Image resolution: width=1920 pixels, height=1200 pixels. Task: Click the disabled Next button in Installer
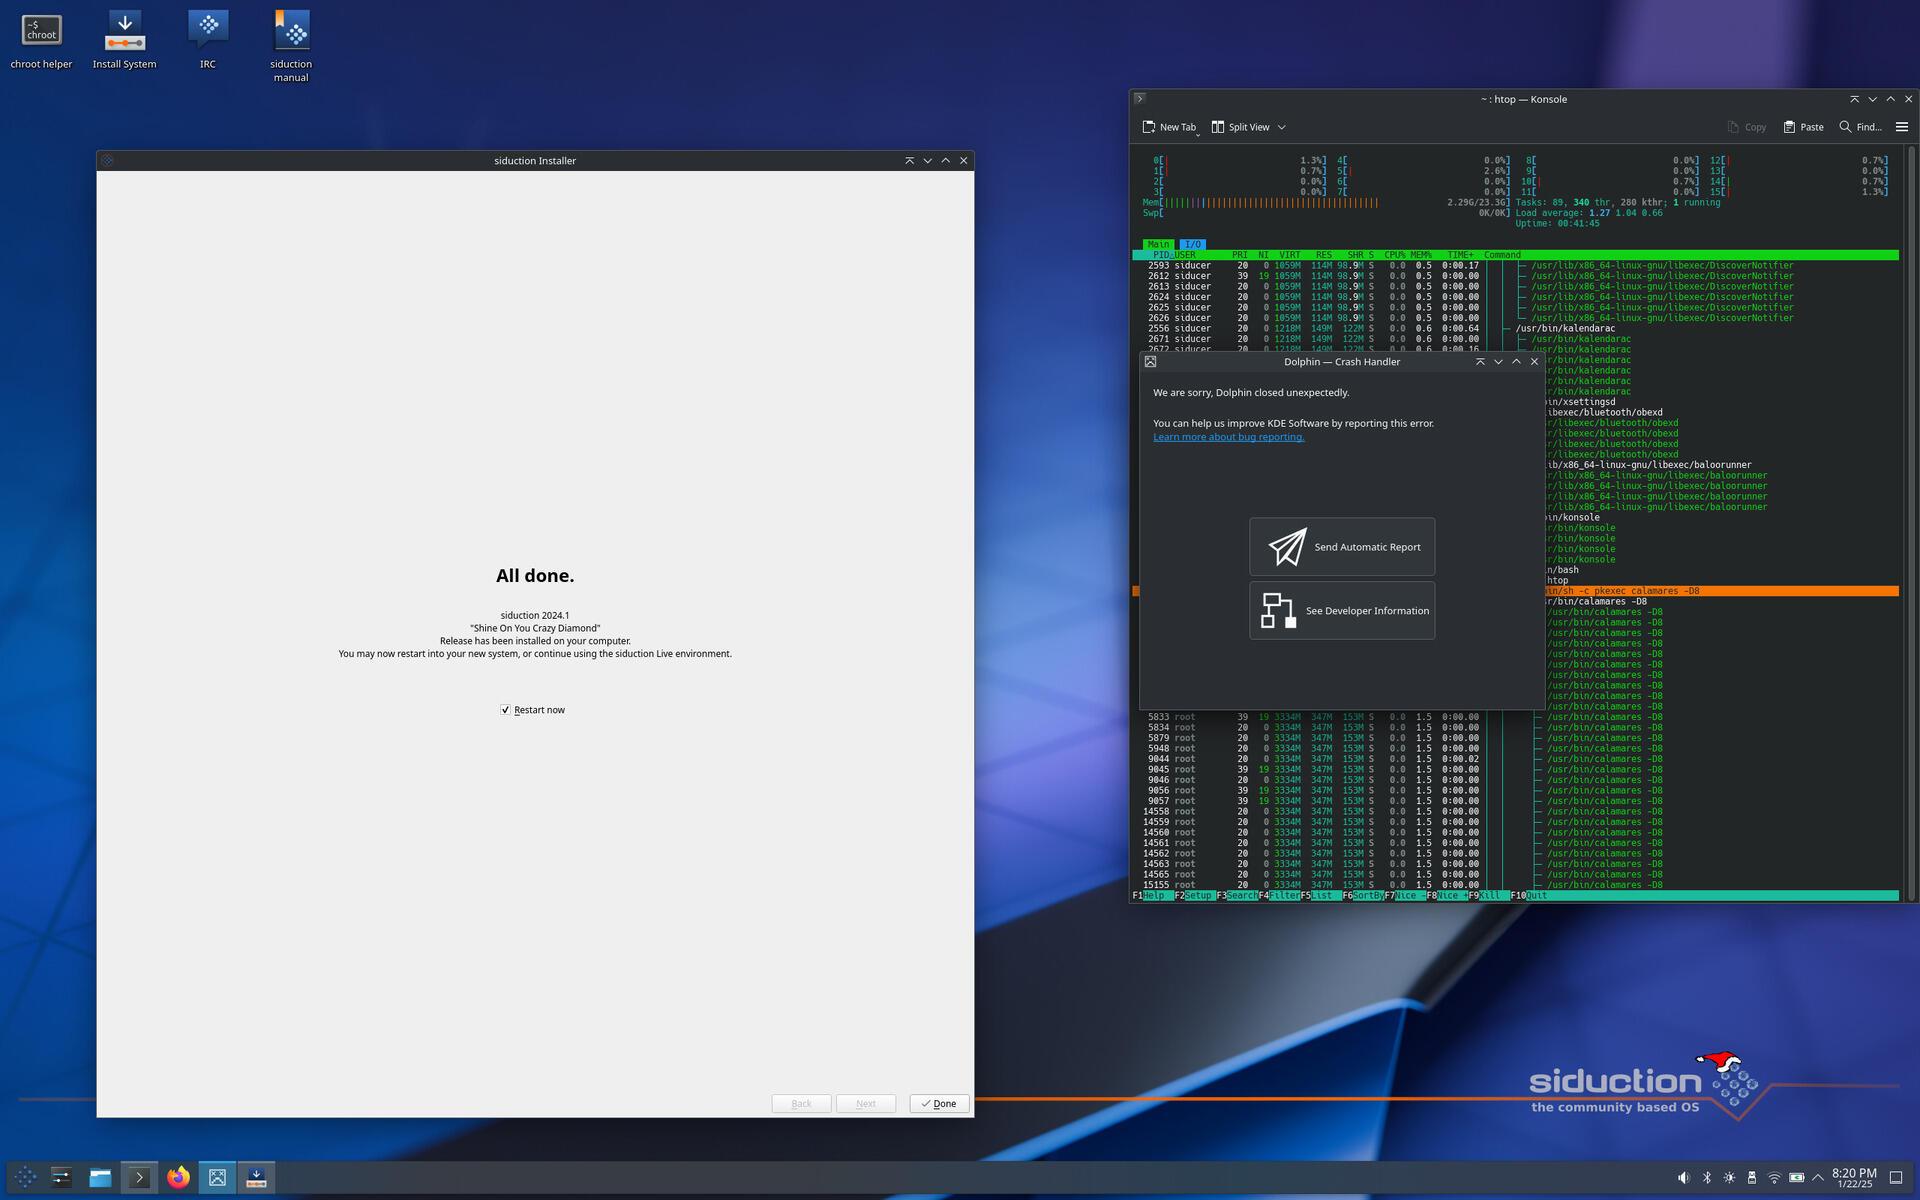(x=866, y=1104)
